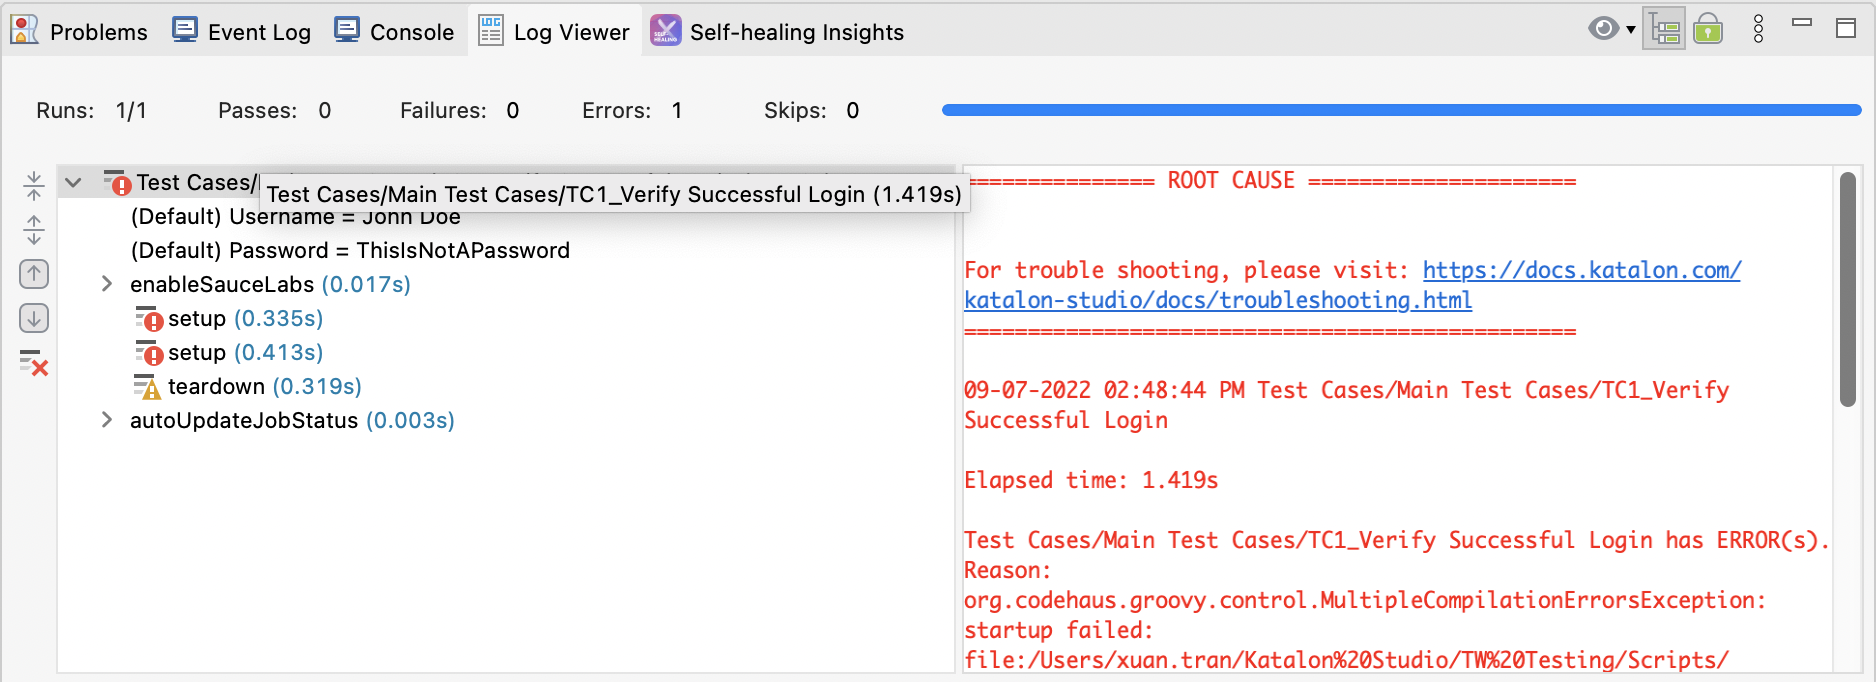This screenshot has height=682, width=1876.
Task: Collapse the top Test Cases node
Action: (x=73, y=183)
